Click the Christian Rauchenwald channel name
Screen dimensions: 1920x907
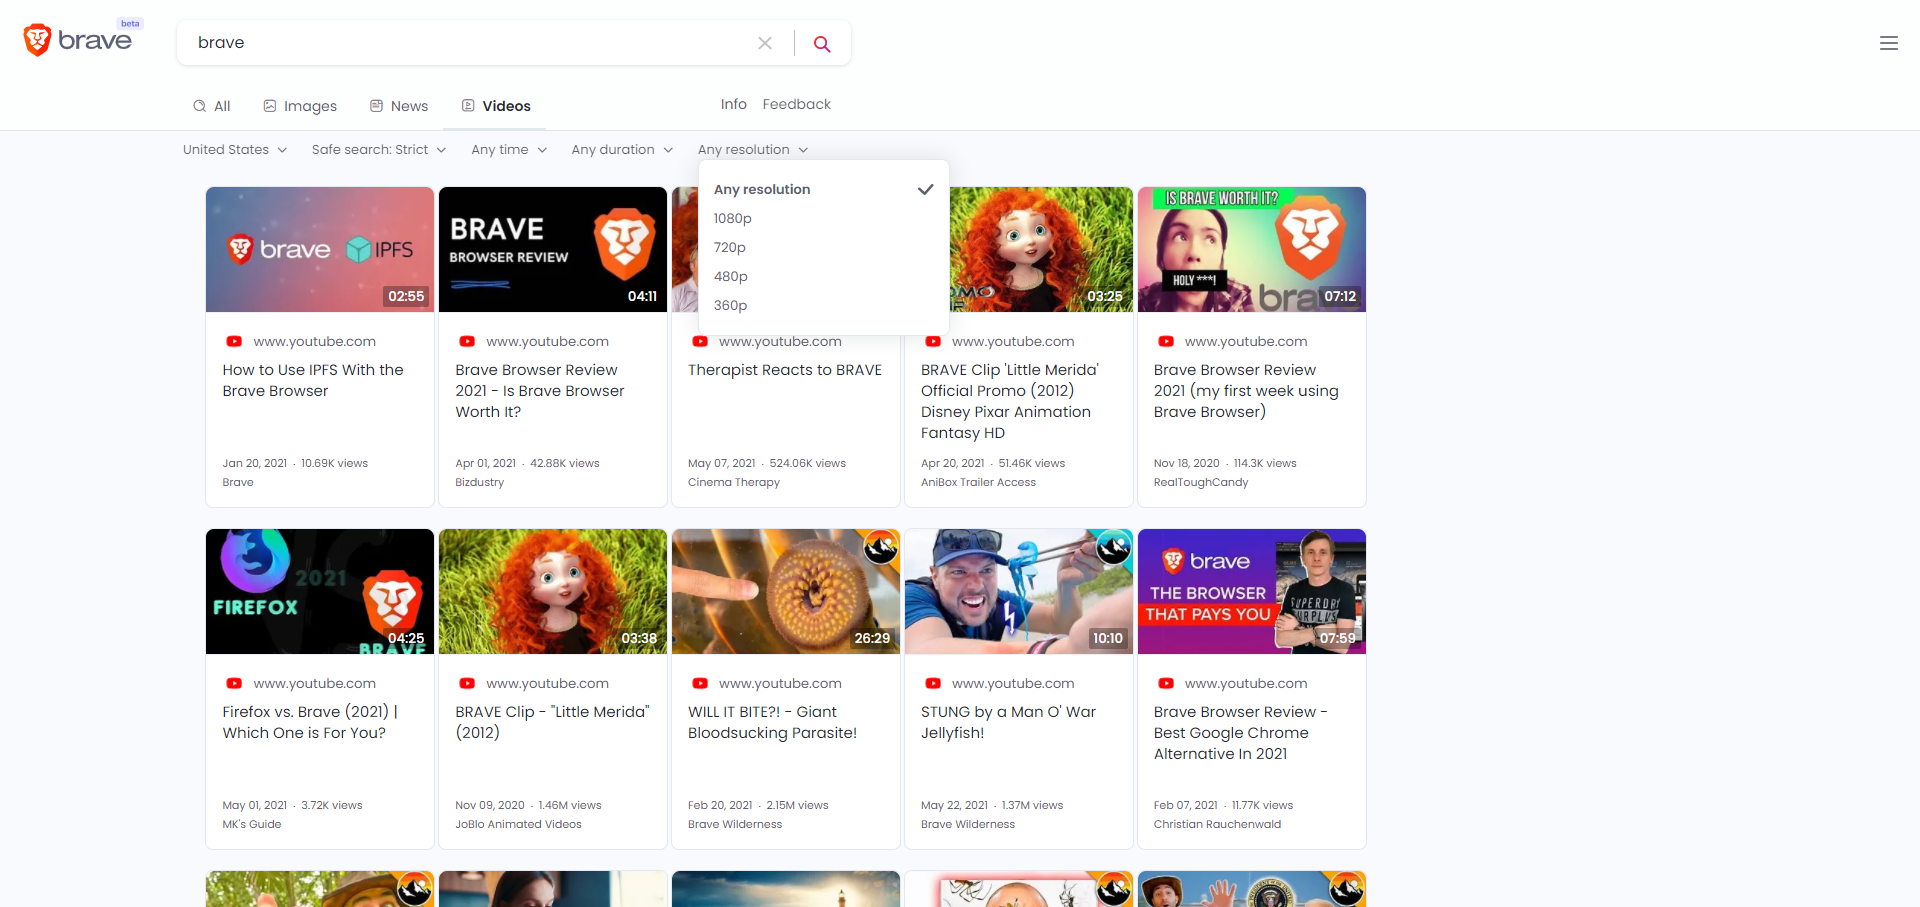pyautogui.click(x=1217, y=824)
